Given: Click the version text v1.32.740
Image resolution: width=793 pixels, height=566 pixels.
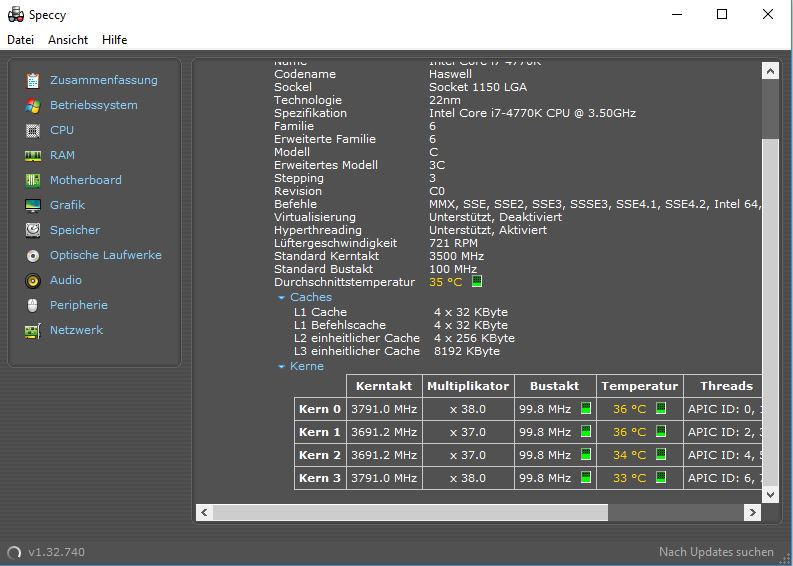Looking at the screenshot, I should click(x=57, y=552).
